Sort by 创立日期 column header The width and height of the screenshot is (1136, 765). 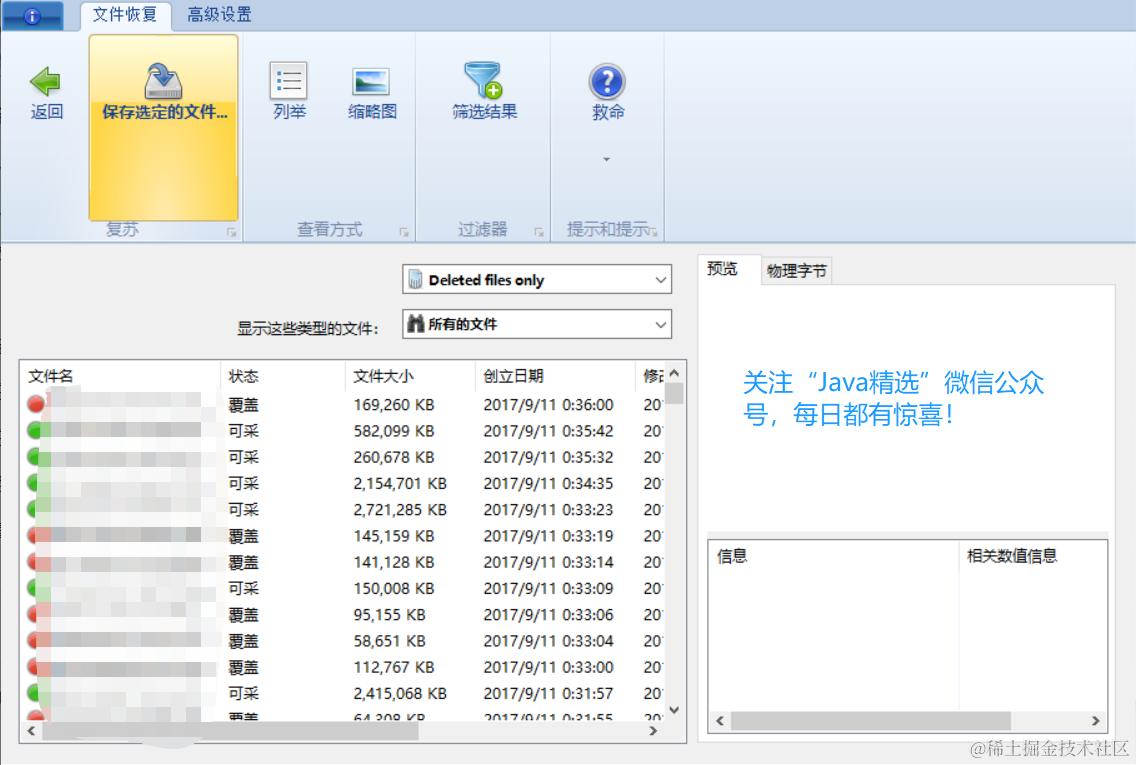coord(555,376)
